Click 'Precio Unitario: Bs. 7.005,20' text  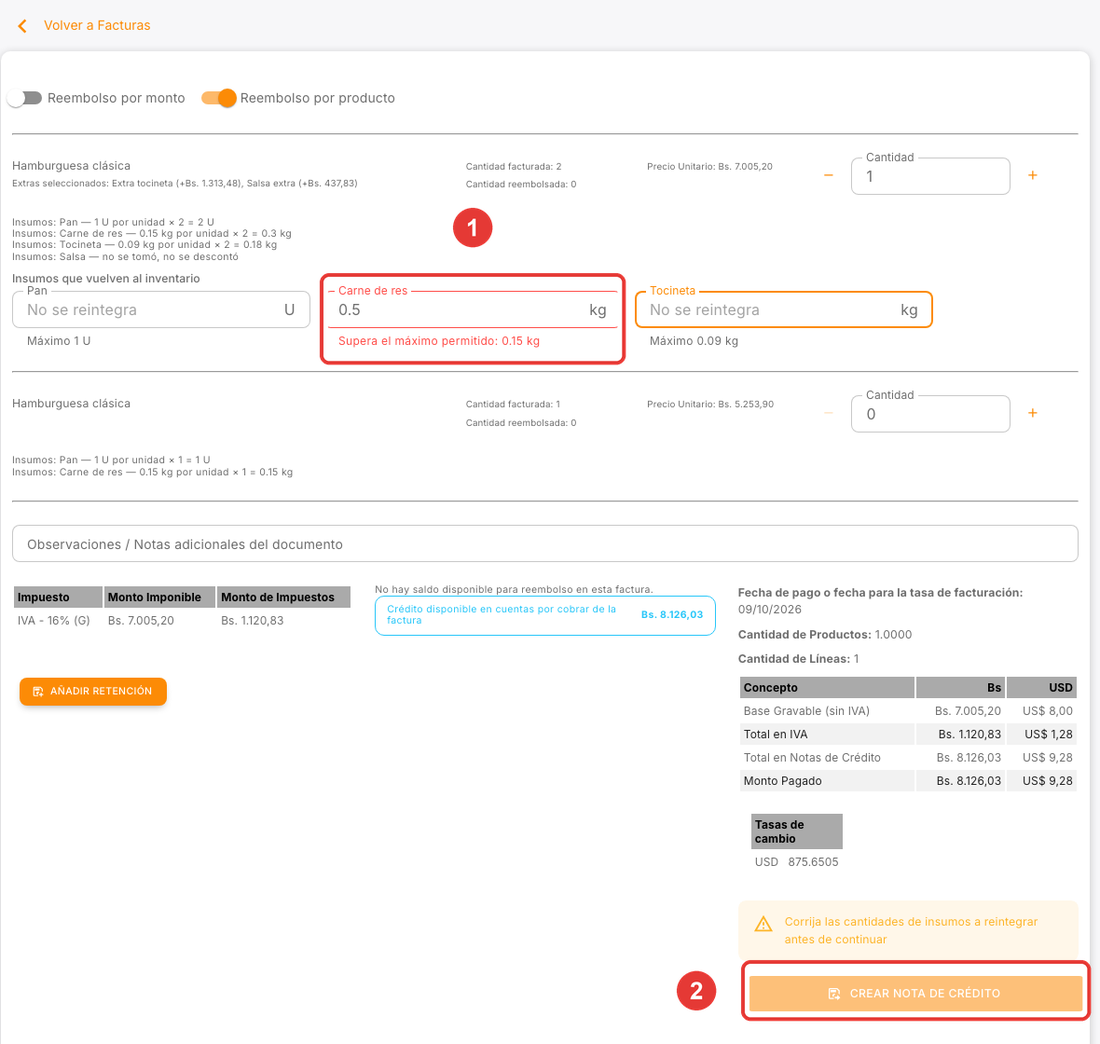pyautogui.click(x=709, y=167)
